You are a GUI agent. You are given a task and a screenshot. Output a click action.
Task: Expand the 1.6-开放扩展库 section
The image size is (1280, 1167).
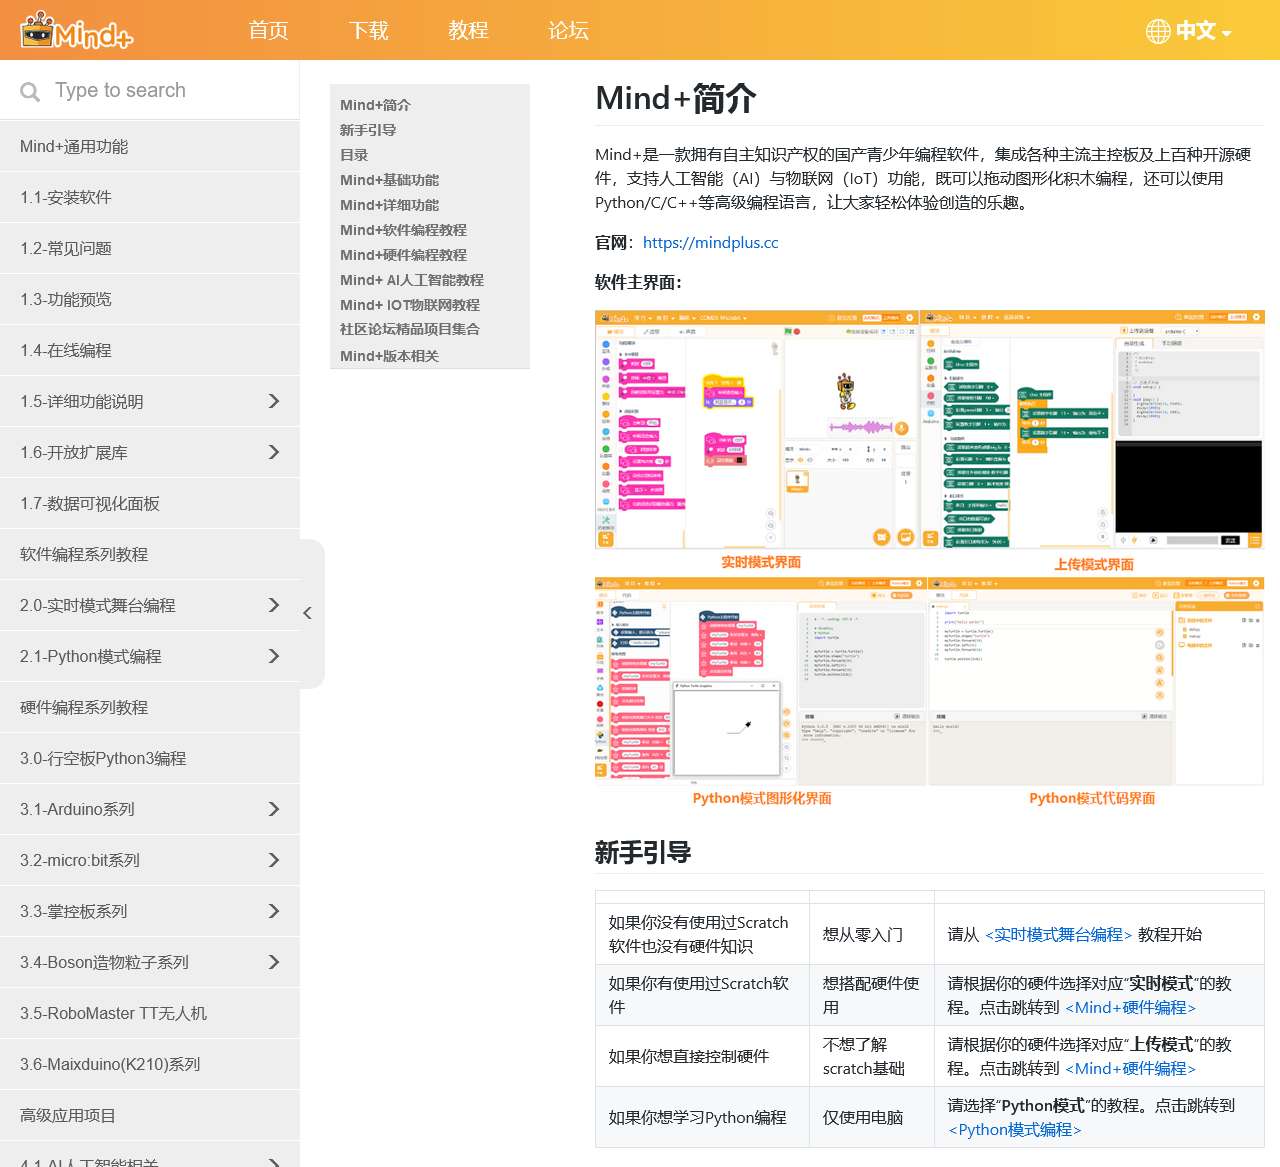[x=274, y=452]
